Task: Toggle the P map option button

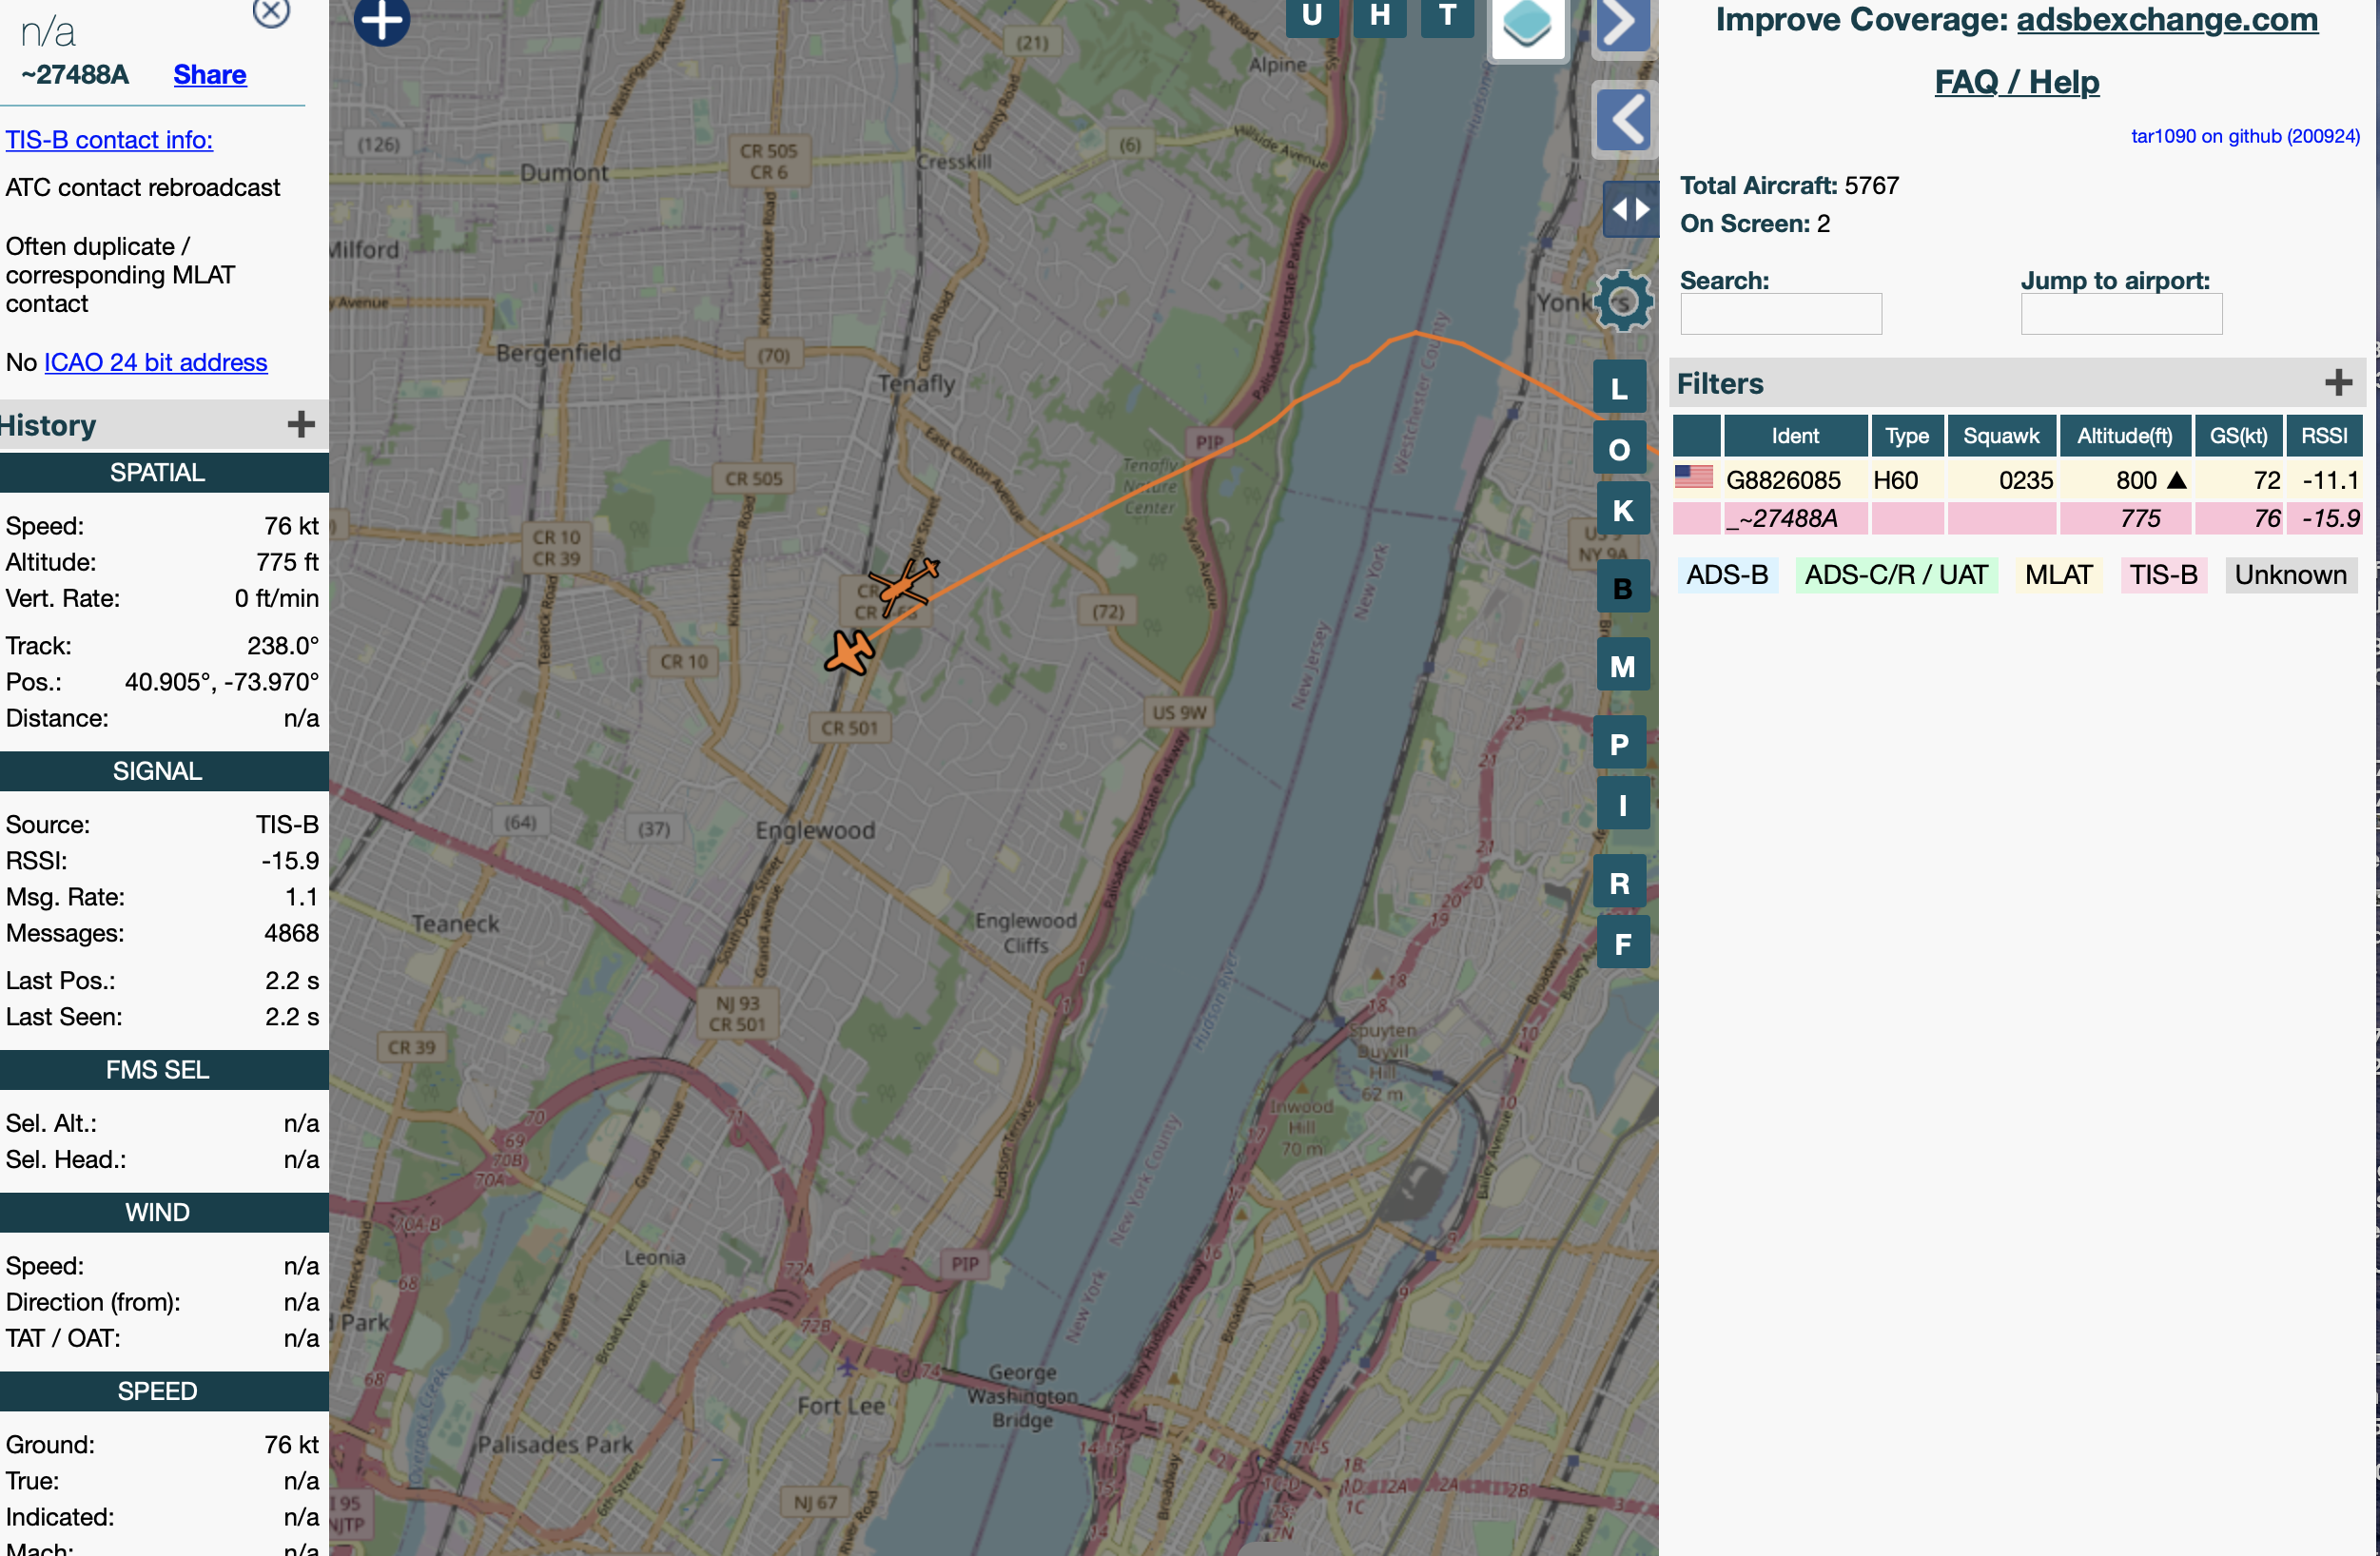Action: (x=1619, y=744)
